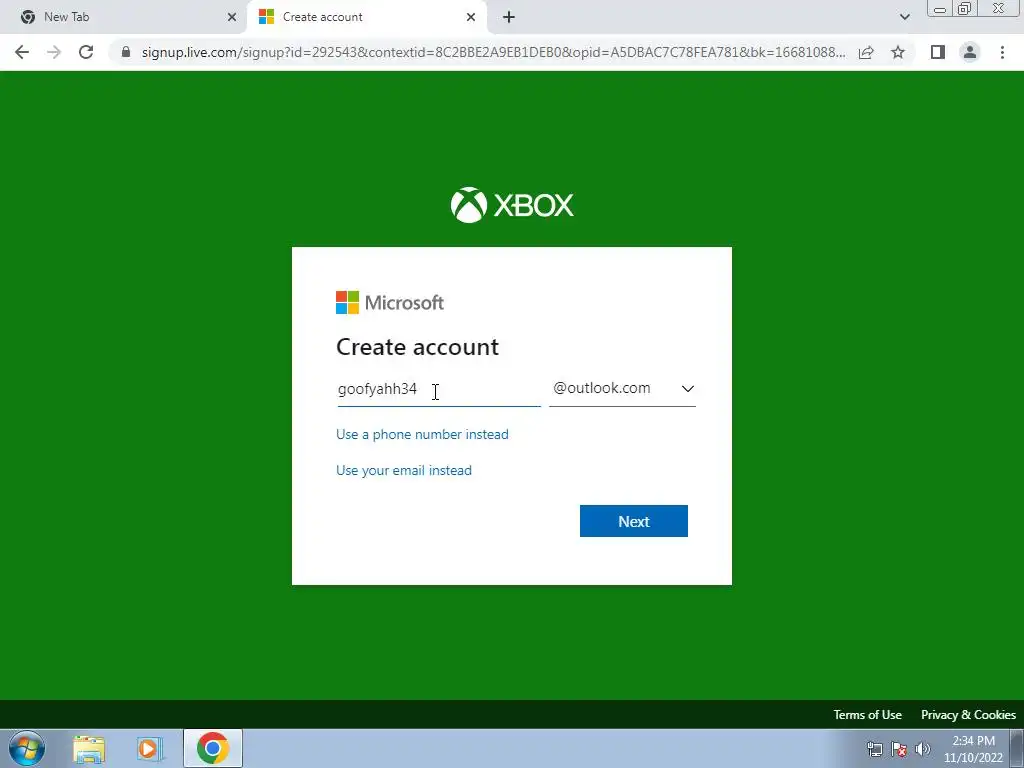
Task: Launch Windows Media Player from the taskbar
Action: point(150,749)
